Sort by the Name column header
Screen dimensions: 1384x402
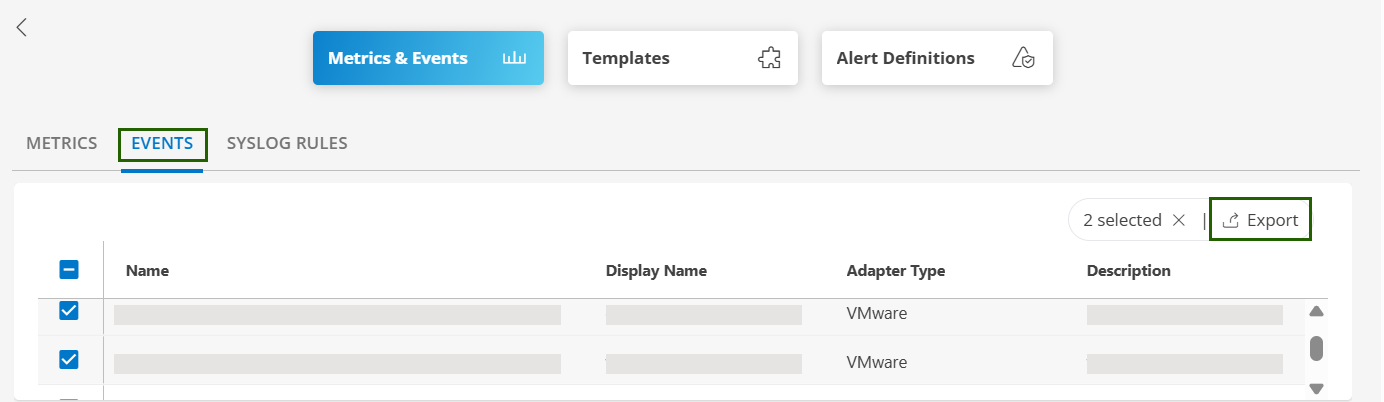[x=147, y=271]
